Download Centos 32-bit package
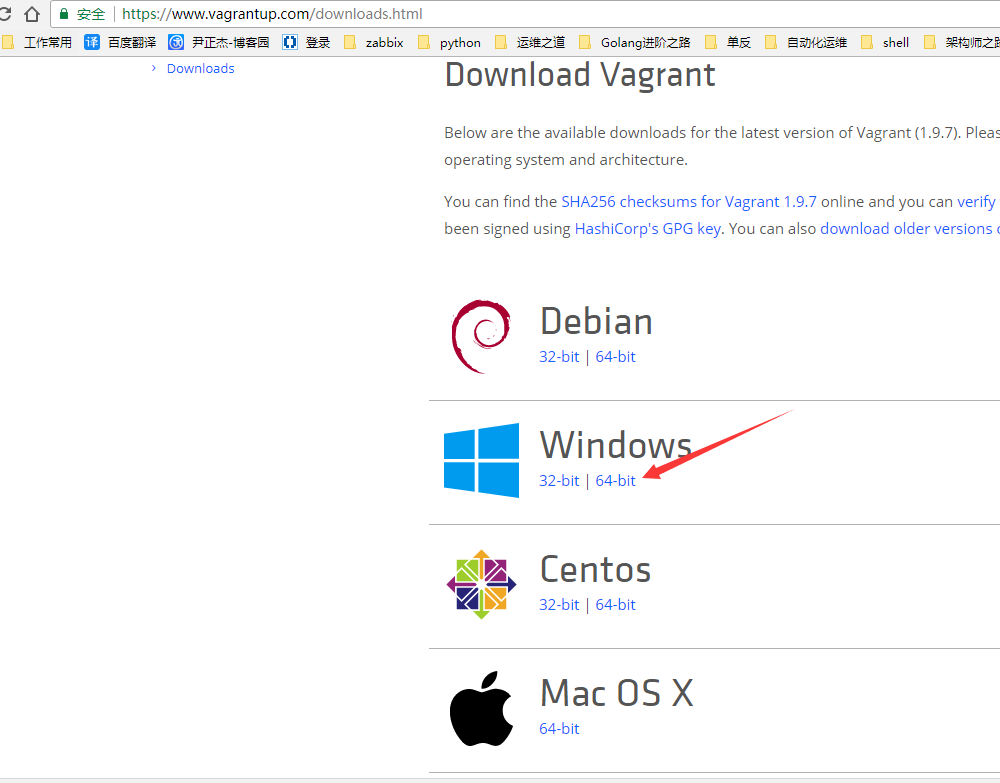Viewport: 1000px width, 783px height. pyautogui.click(x=559, y=604)
